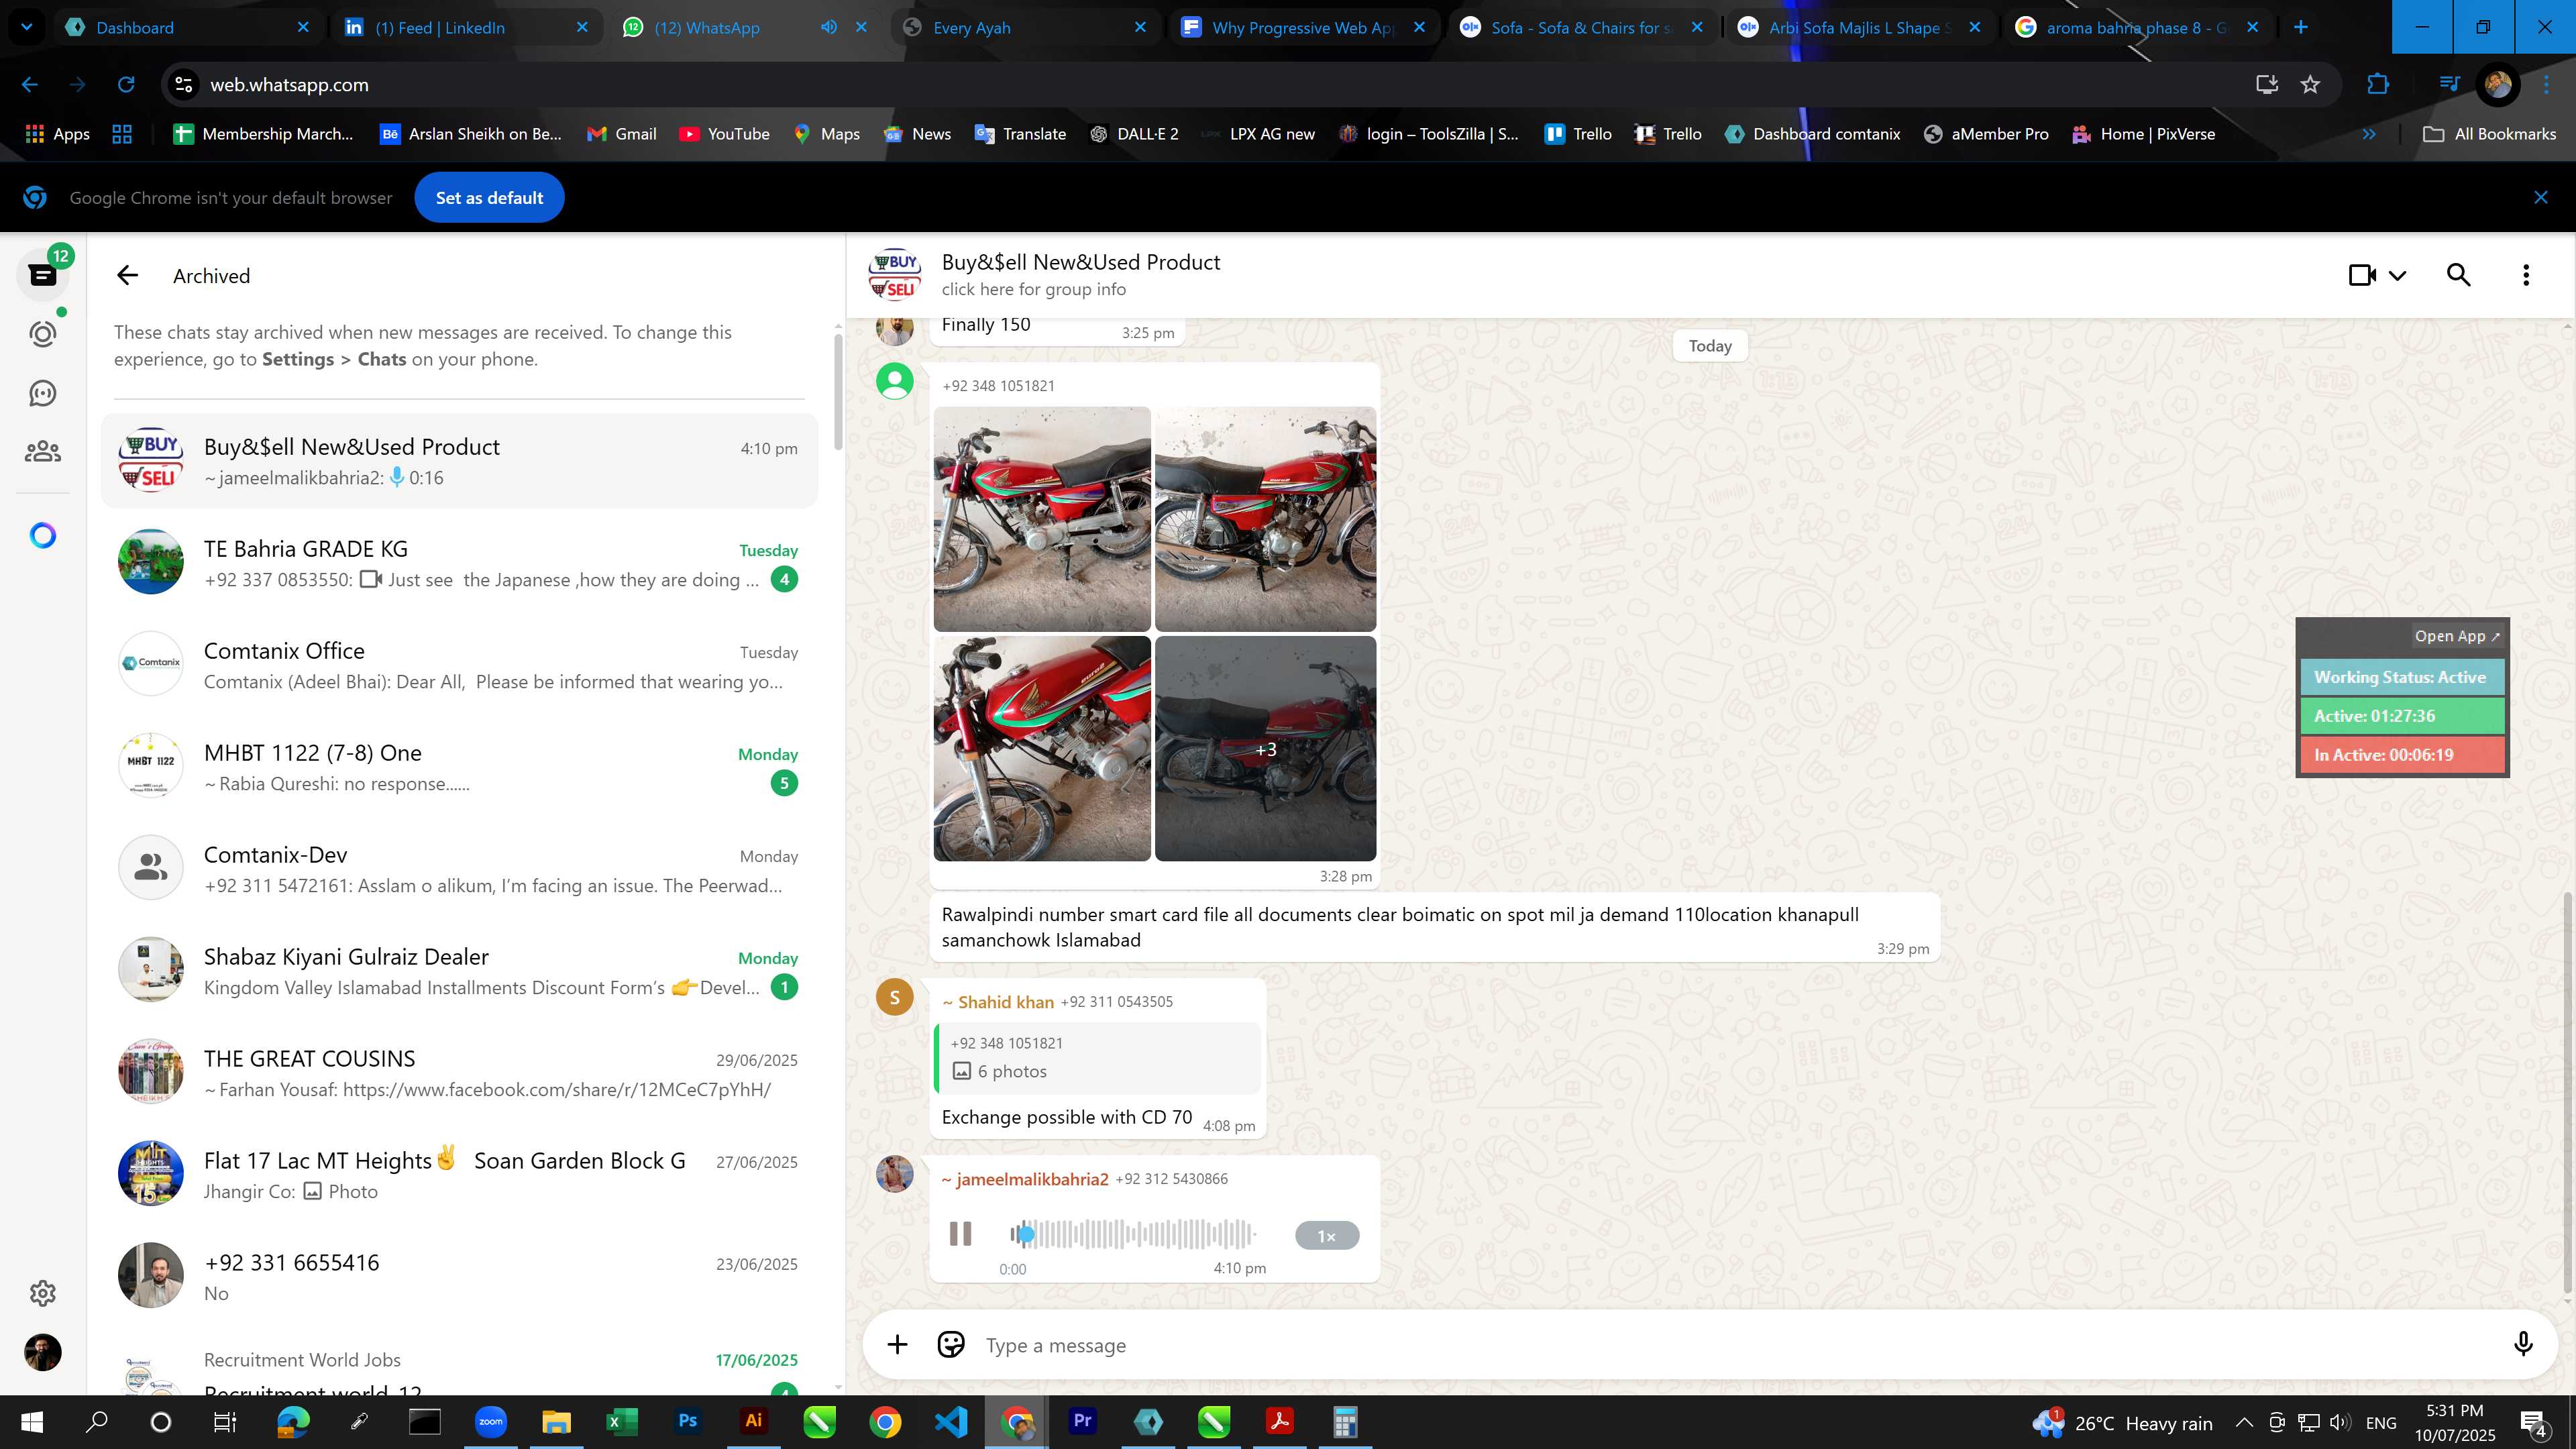The width and height of the screenshot is (2576, 1449).
Task: Go back from the Archived list
Action: pyautogui.click(x=127, y=275)
